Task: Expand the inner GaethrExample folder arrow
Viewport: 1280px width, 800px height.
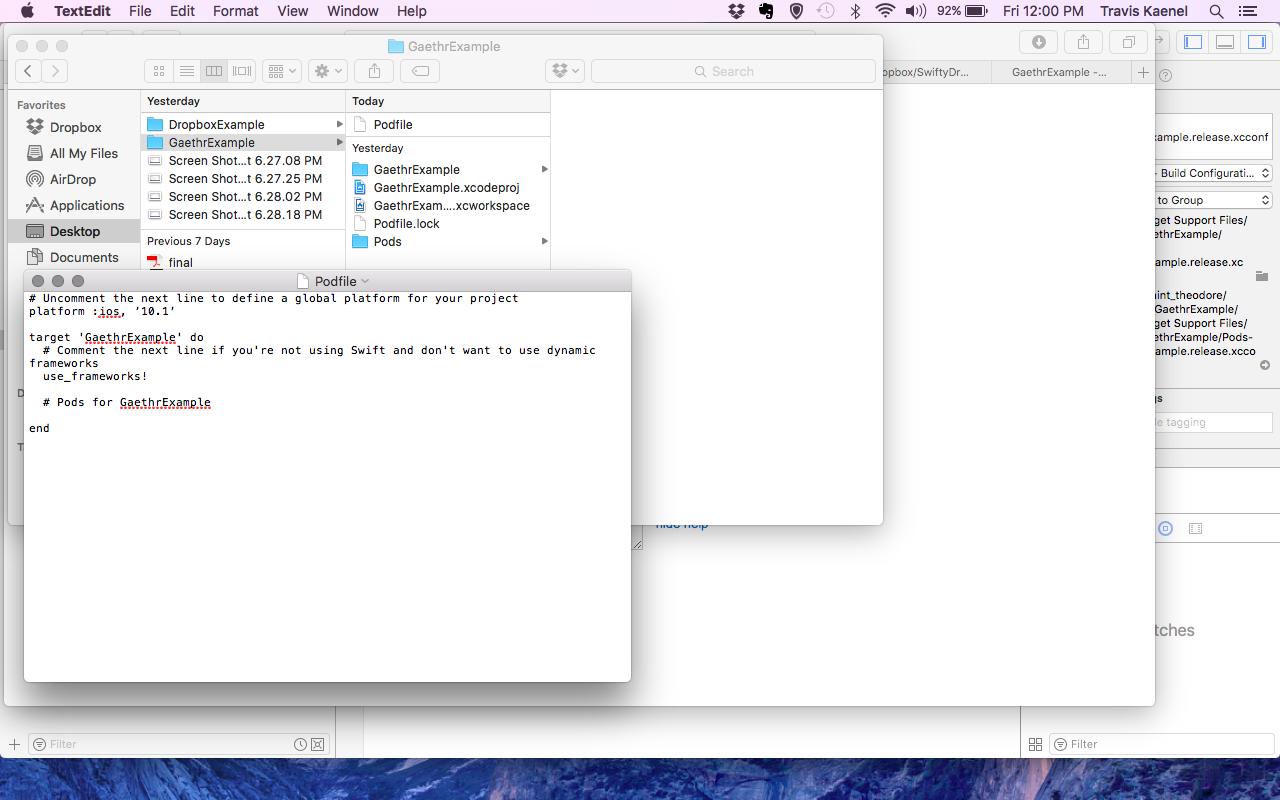Action: (545, 169)
